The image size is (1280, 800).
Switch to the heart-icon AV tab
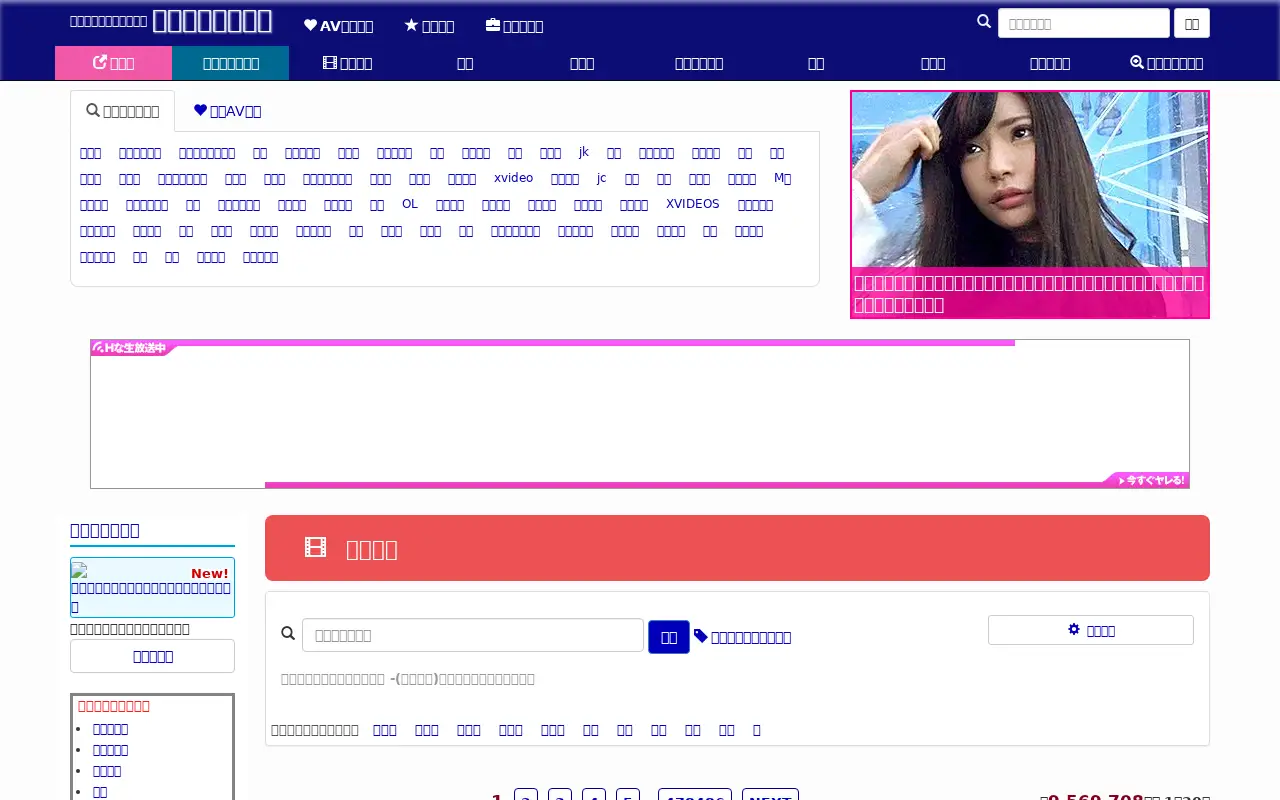(227, 111)
